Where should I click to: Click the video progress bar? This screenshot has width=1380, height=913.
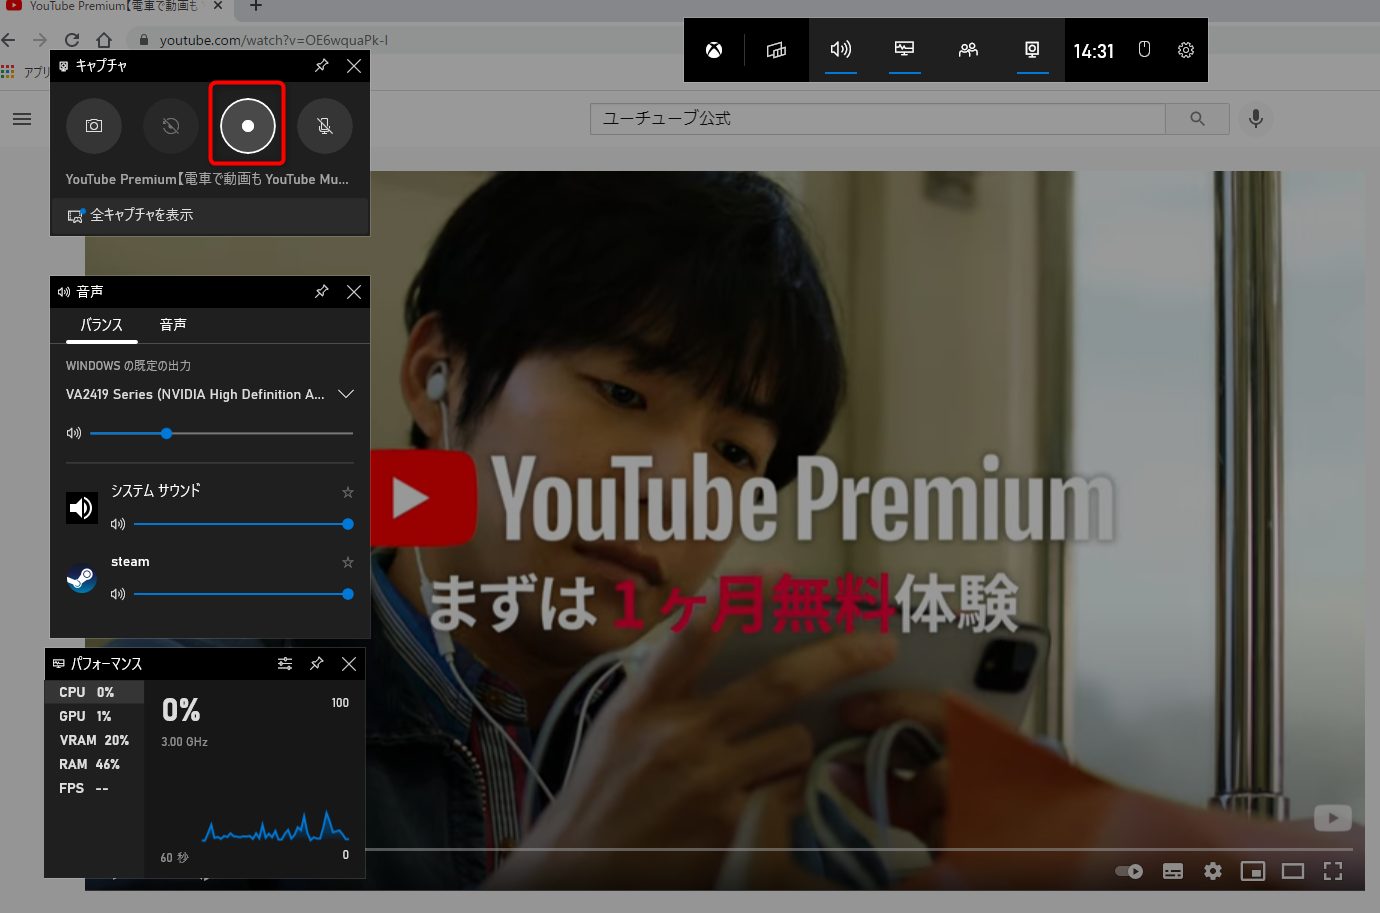[858, 849]
